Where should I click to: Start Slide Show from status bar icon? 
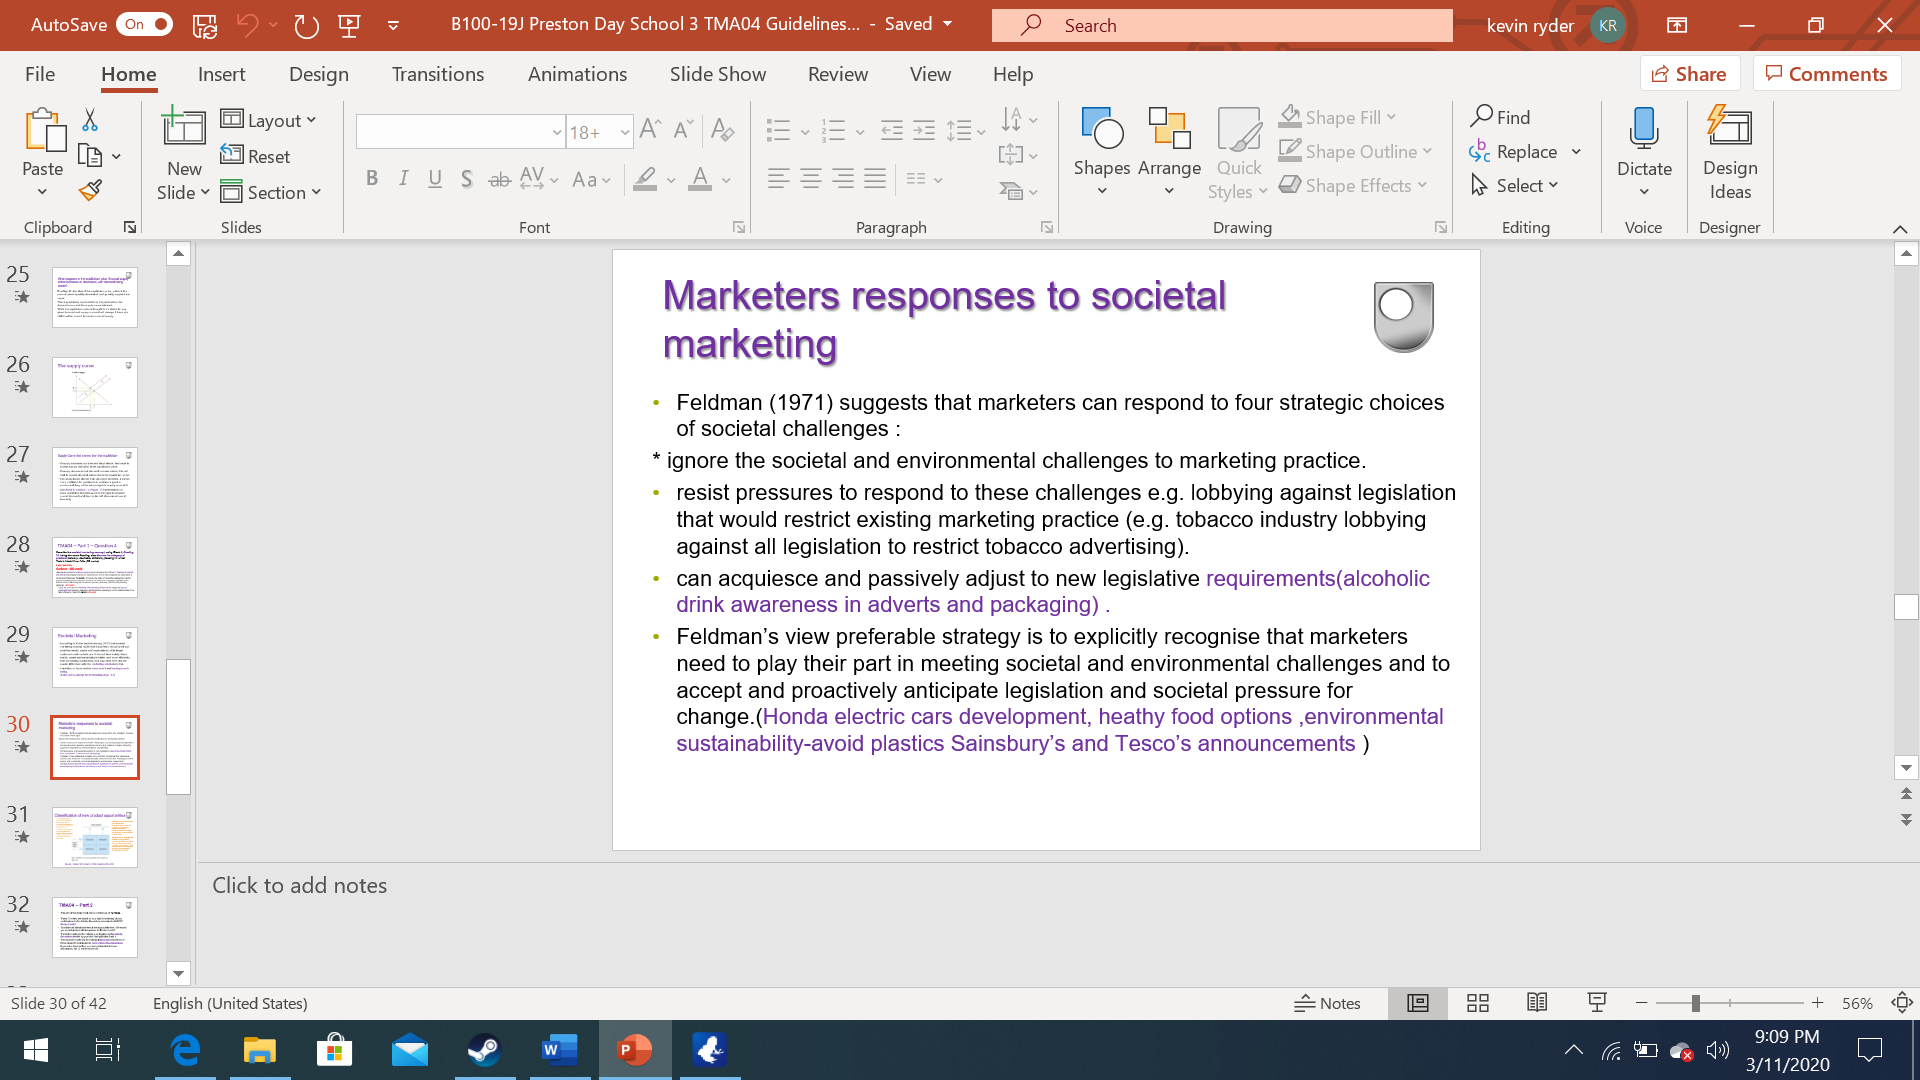[1597, 1003]
